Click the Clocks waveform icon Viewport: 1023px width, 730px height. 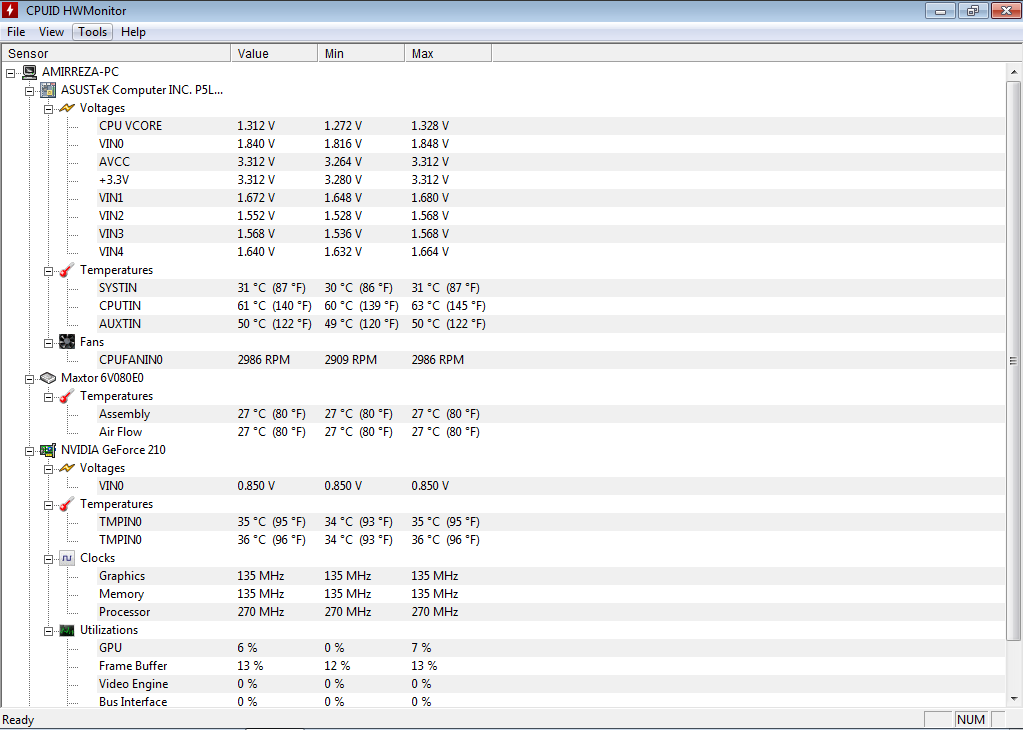67,558
